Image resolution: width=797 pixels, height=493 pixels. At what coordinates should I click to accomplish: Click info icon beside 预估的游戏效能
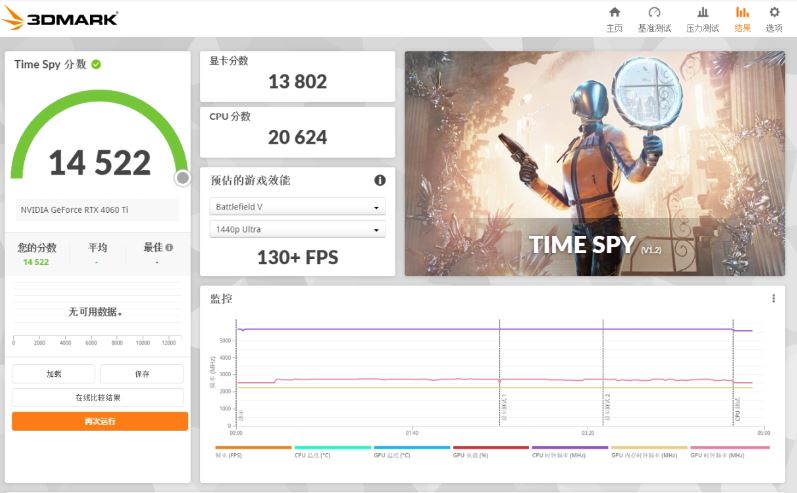[380, 180]
